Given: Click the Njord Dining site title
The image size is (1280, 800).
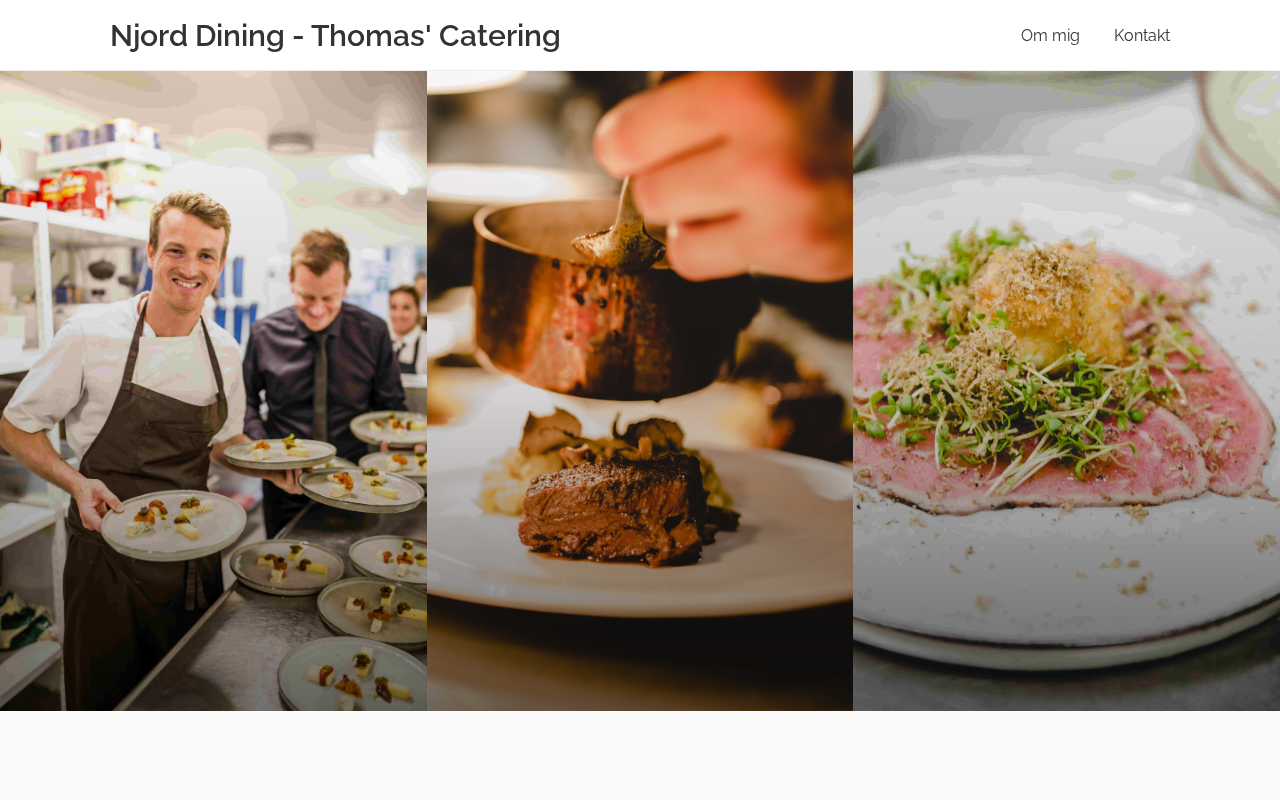Looking at the screenshot, I should click(335, 36).
